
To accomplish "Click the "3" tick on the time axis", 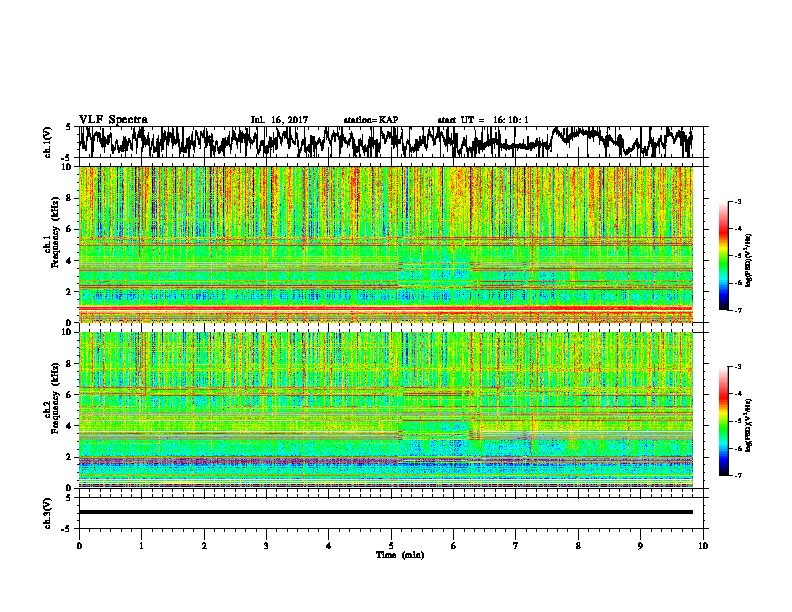I will pos(266,546).
